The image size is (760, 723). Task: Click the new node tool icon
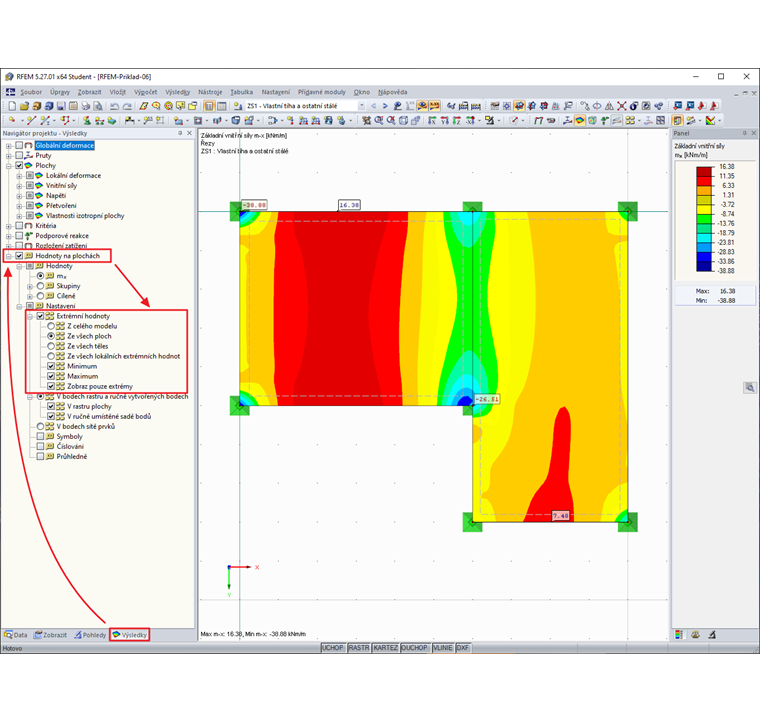tap(11, 120)
